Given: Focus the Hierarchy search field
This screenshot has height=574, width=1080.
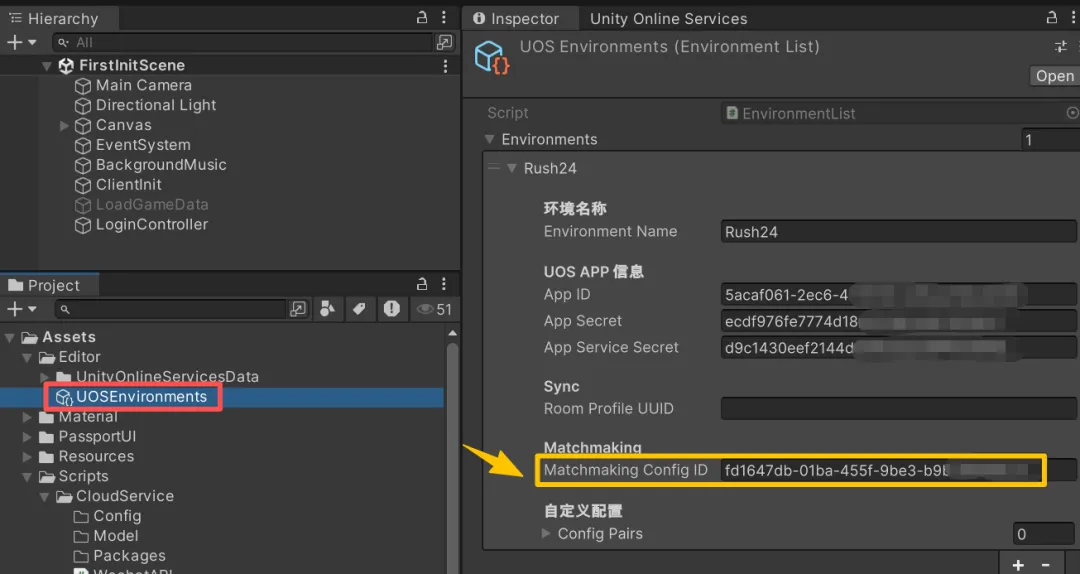Looking at the screenshot, I should [x=242, y=43].
